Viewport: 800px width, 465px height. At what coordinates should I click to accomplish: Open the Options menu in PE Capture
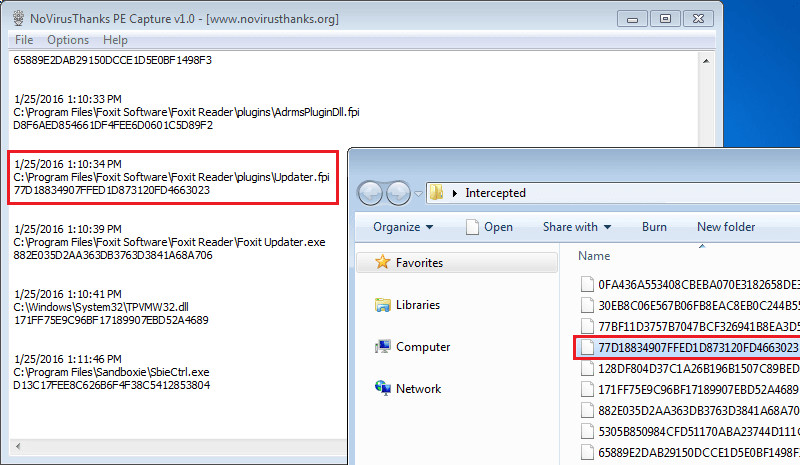click(68, 40)
